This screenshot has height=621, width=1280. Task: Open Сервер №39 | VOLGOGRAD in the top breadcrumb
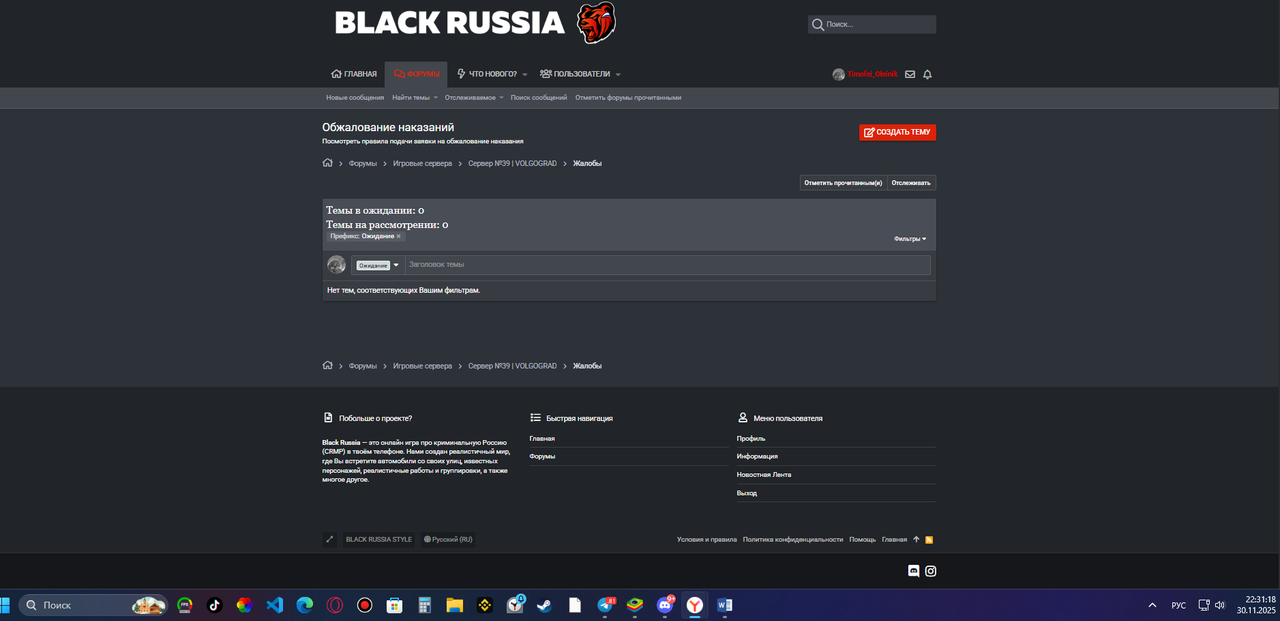[x=512, y=163]
